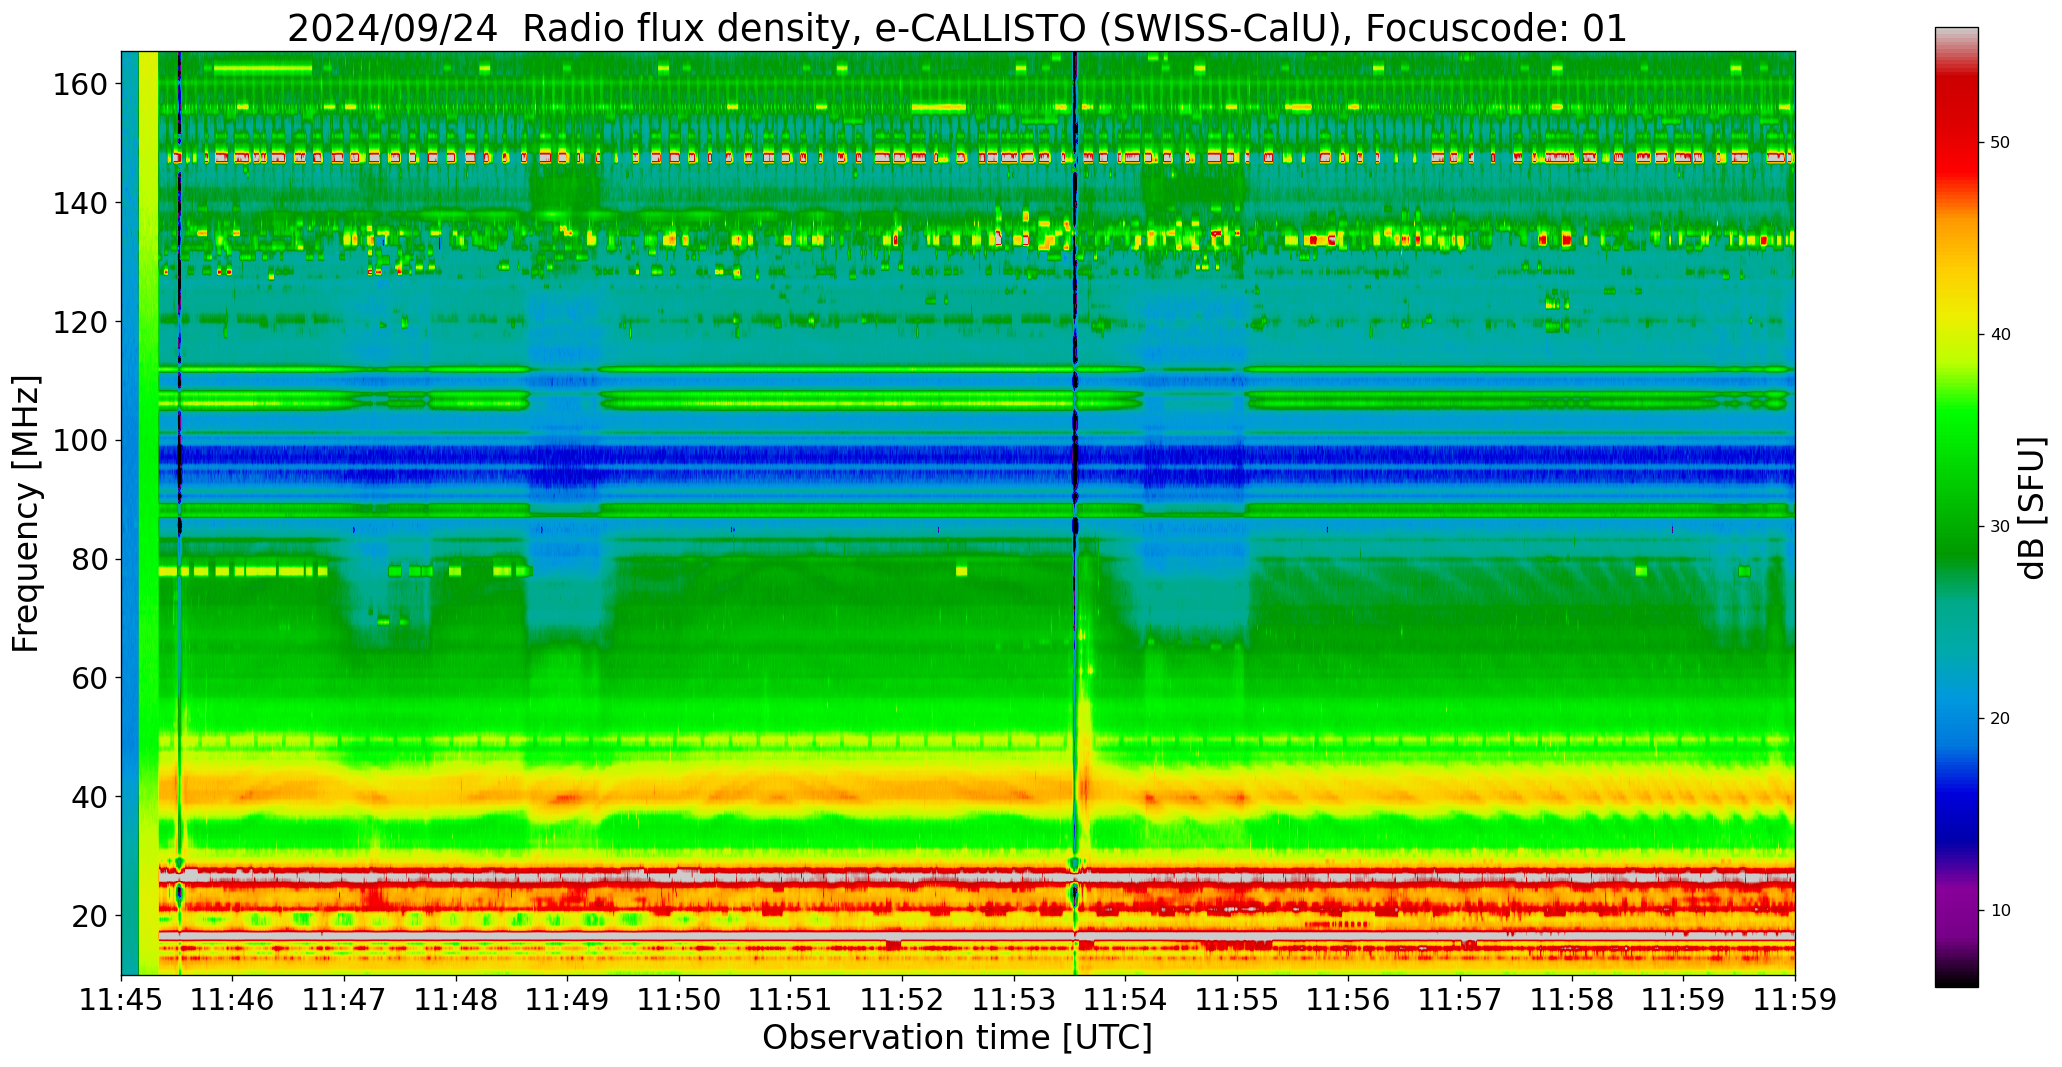The height and width of the screenshot is (1067, 2062).
Task: Click the 160 MHz frequency tick label
Action: [x=80, y=85]
